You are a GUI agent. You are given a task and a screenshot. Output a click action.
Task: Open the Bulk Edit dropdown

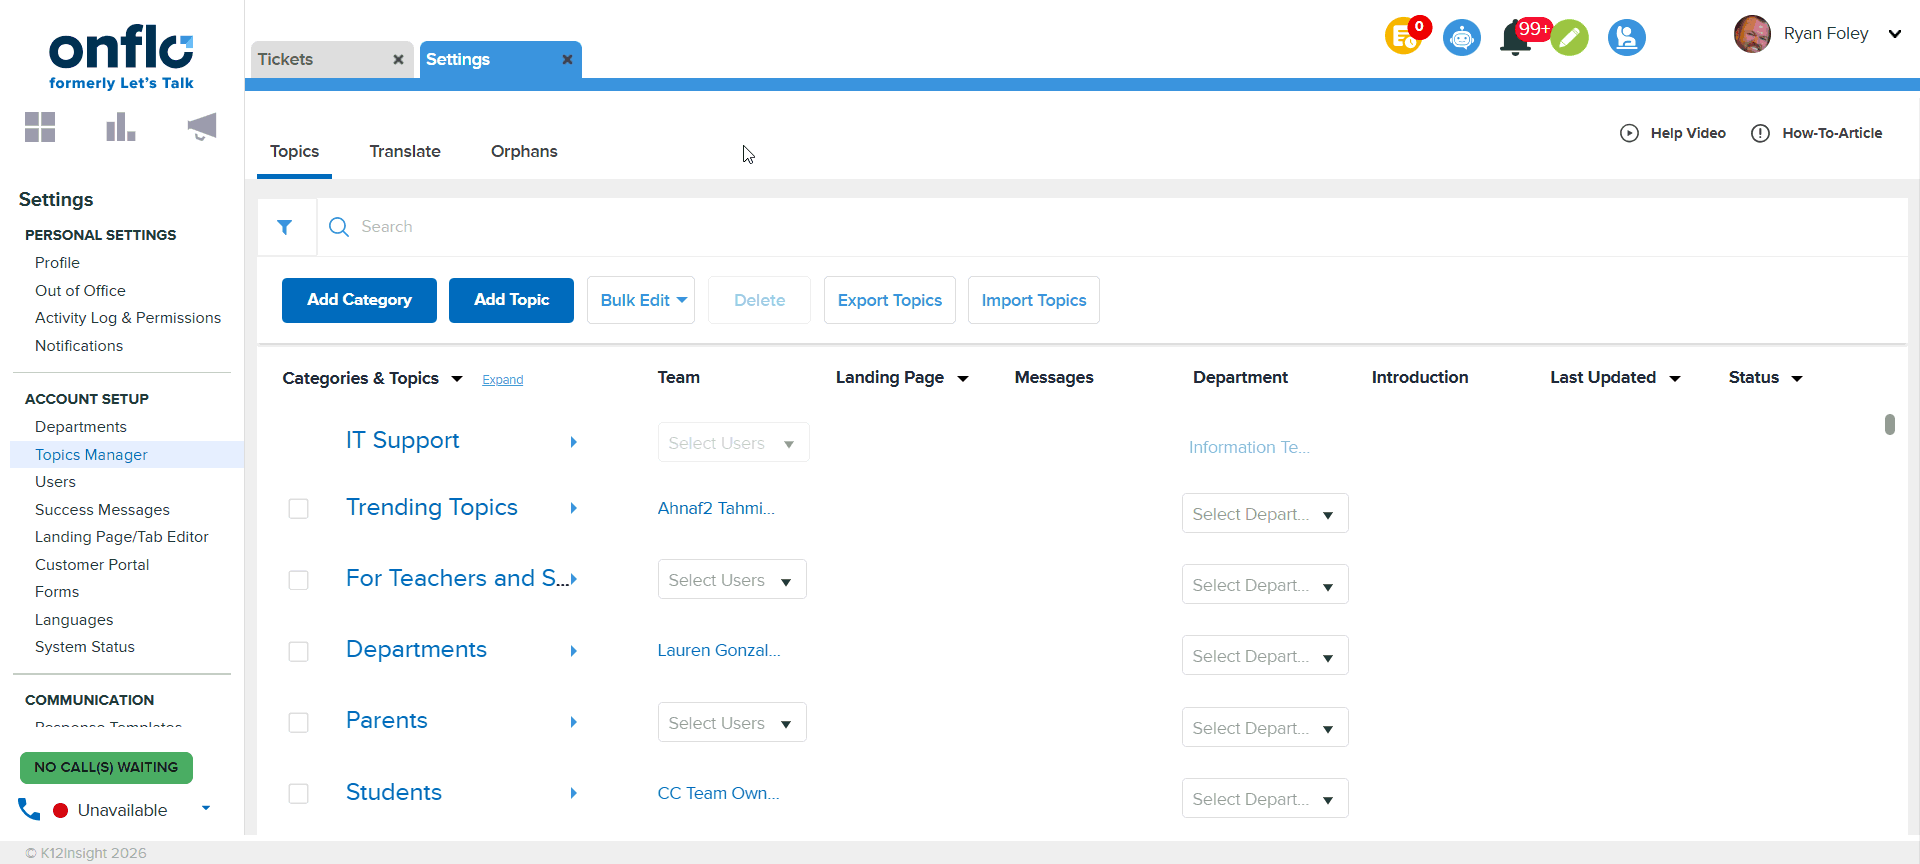[x=641, y=300]
